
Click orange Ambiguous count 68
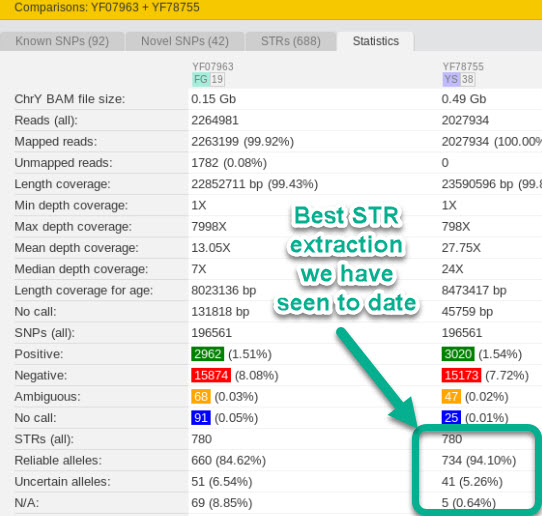point(201,397)
